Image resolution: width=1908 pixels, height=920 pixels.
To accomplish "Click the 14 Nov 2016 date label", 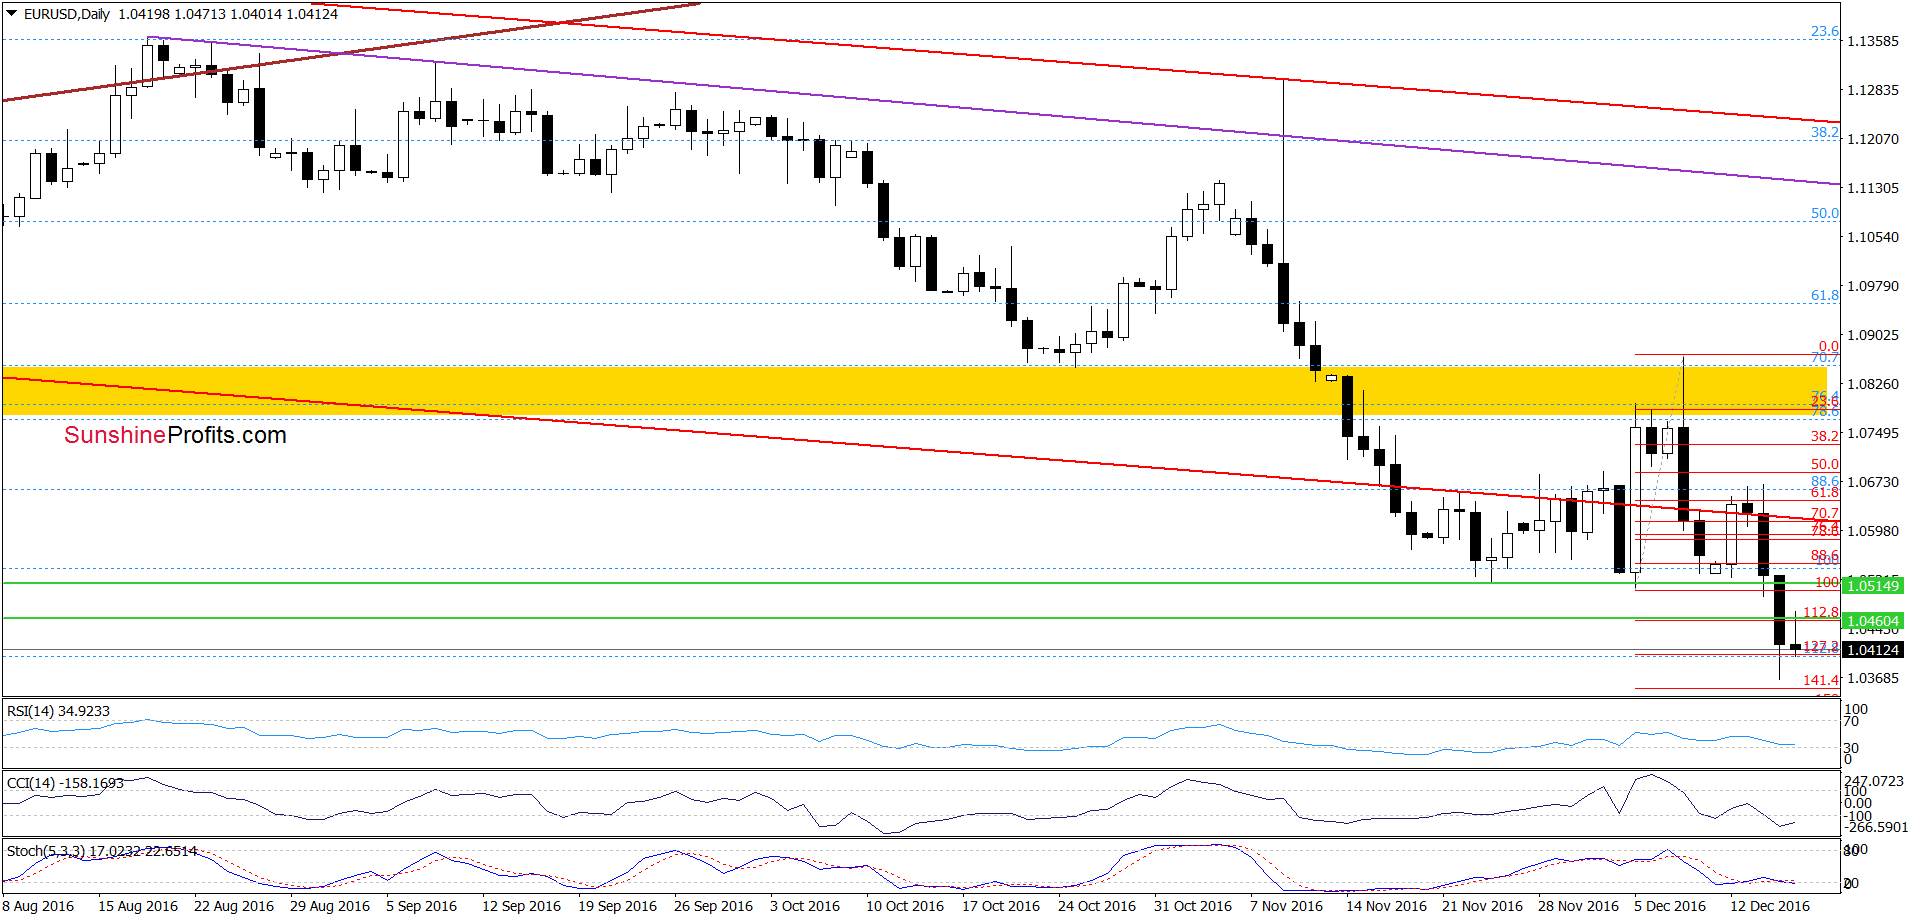I will 1387,906.
